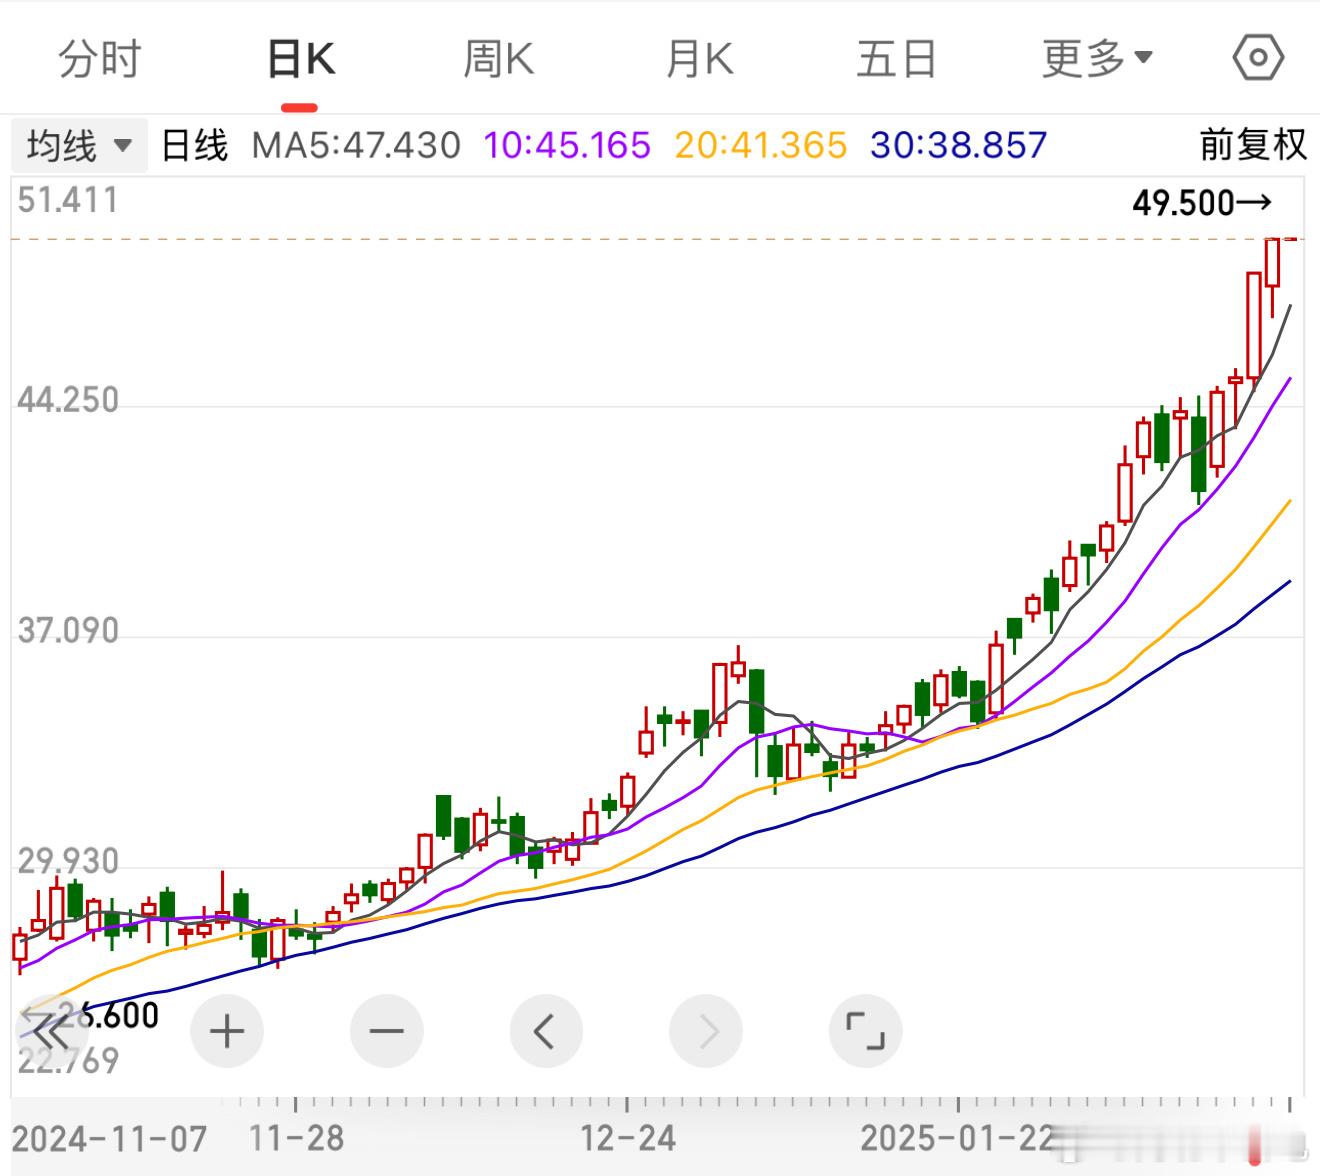This screenshot has height=1176, width=1320.
Task: Enter fullscreen chart mode icon
Action: 866,1031
